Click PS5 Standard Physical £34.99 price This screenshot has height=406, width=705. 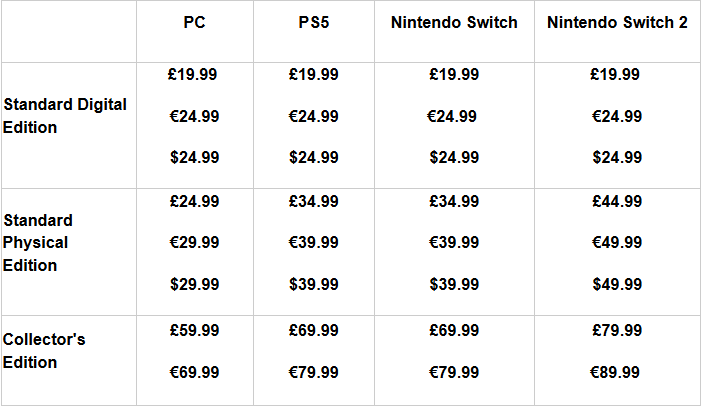point(313,202)
